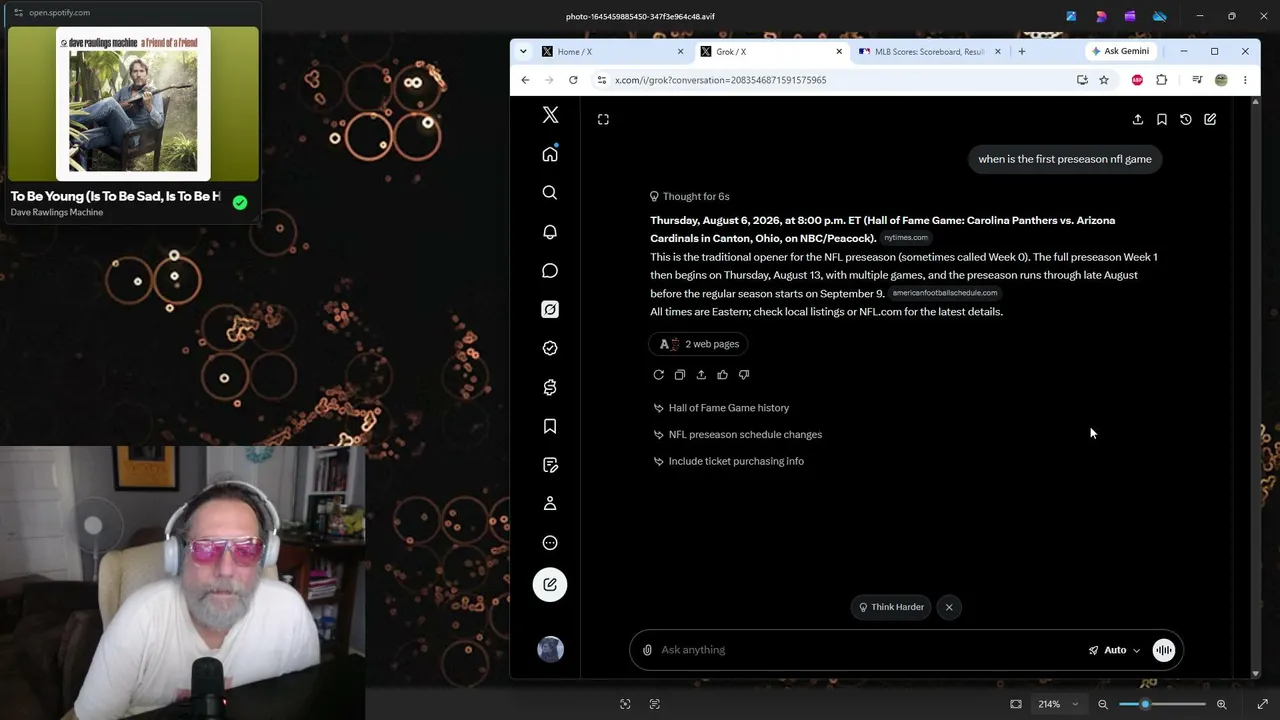Open the tab search dropdown

(523, 52)
